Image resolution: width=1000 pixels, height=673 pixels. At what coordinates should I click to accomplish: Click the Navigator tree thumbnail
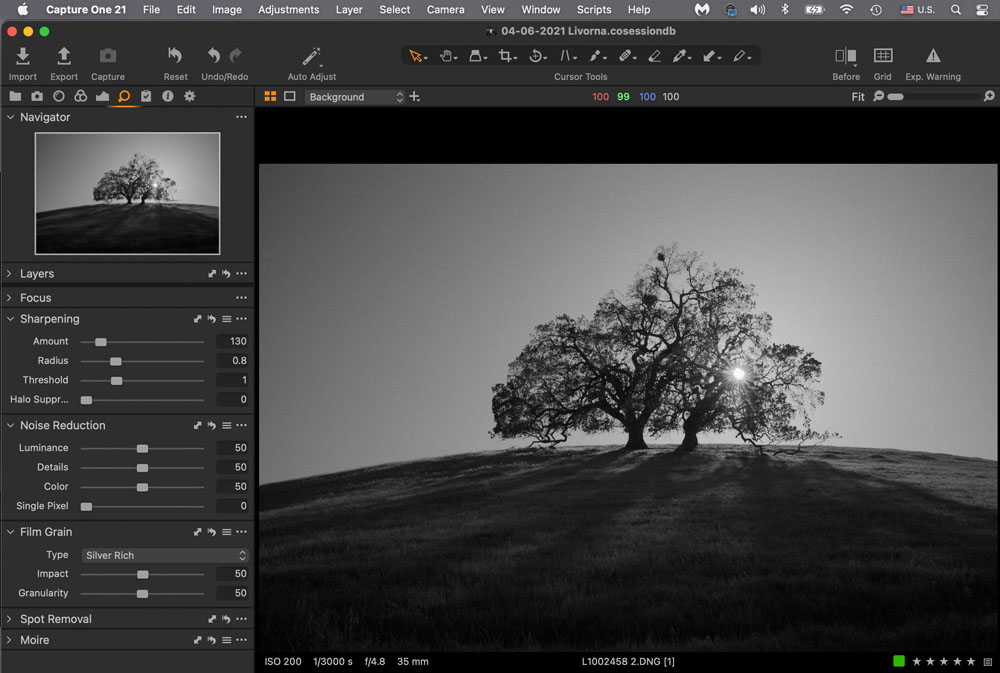click(128, 193)
